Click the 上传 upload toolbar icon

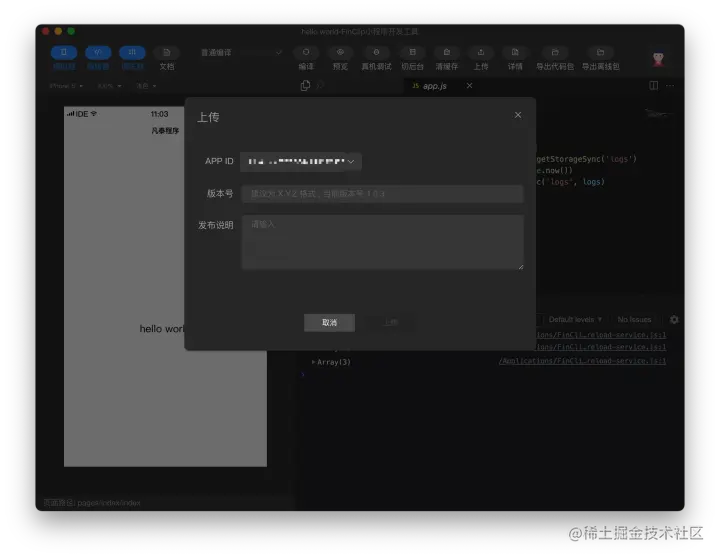[x=481, y=52]
